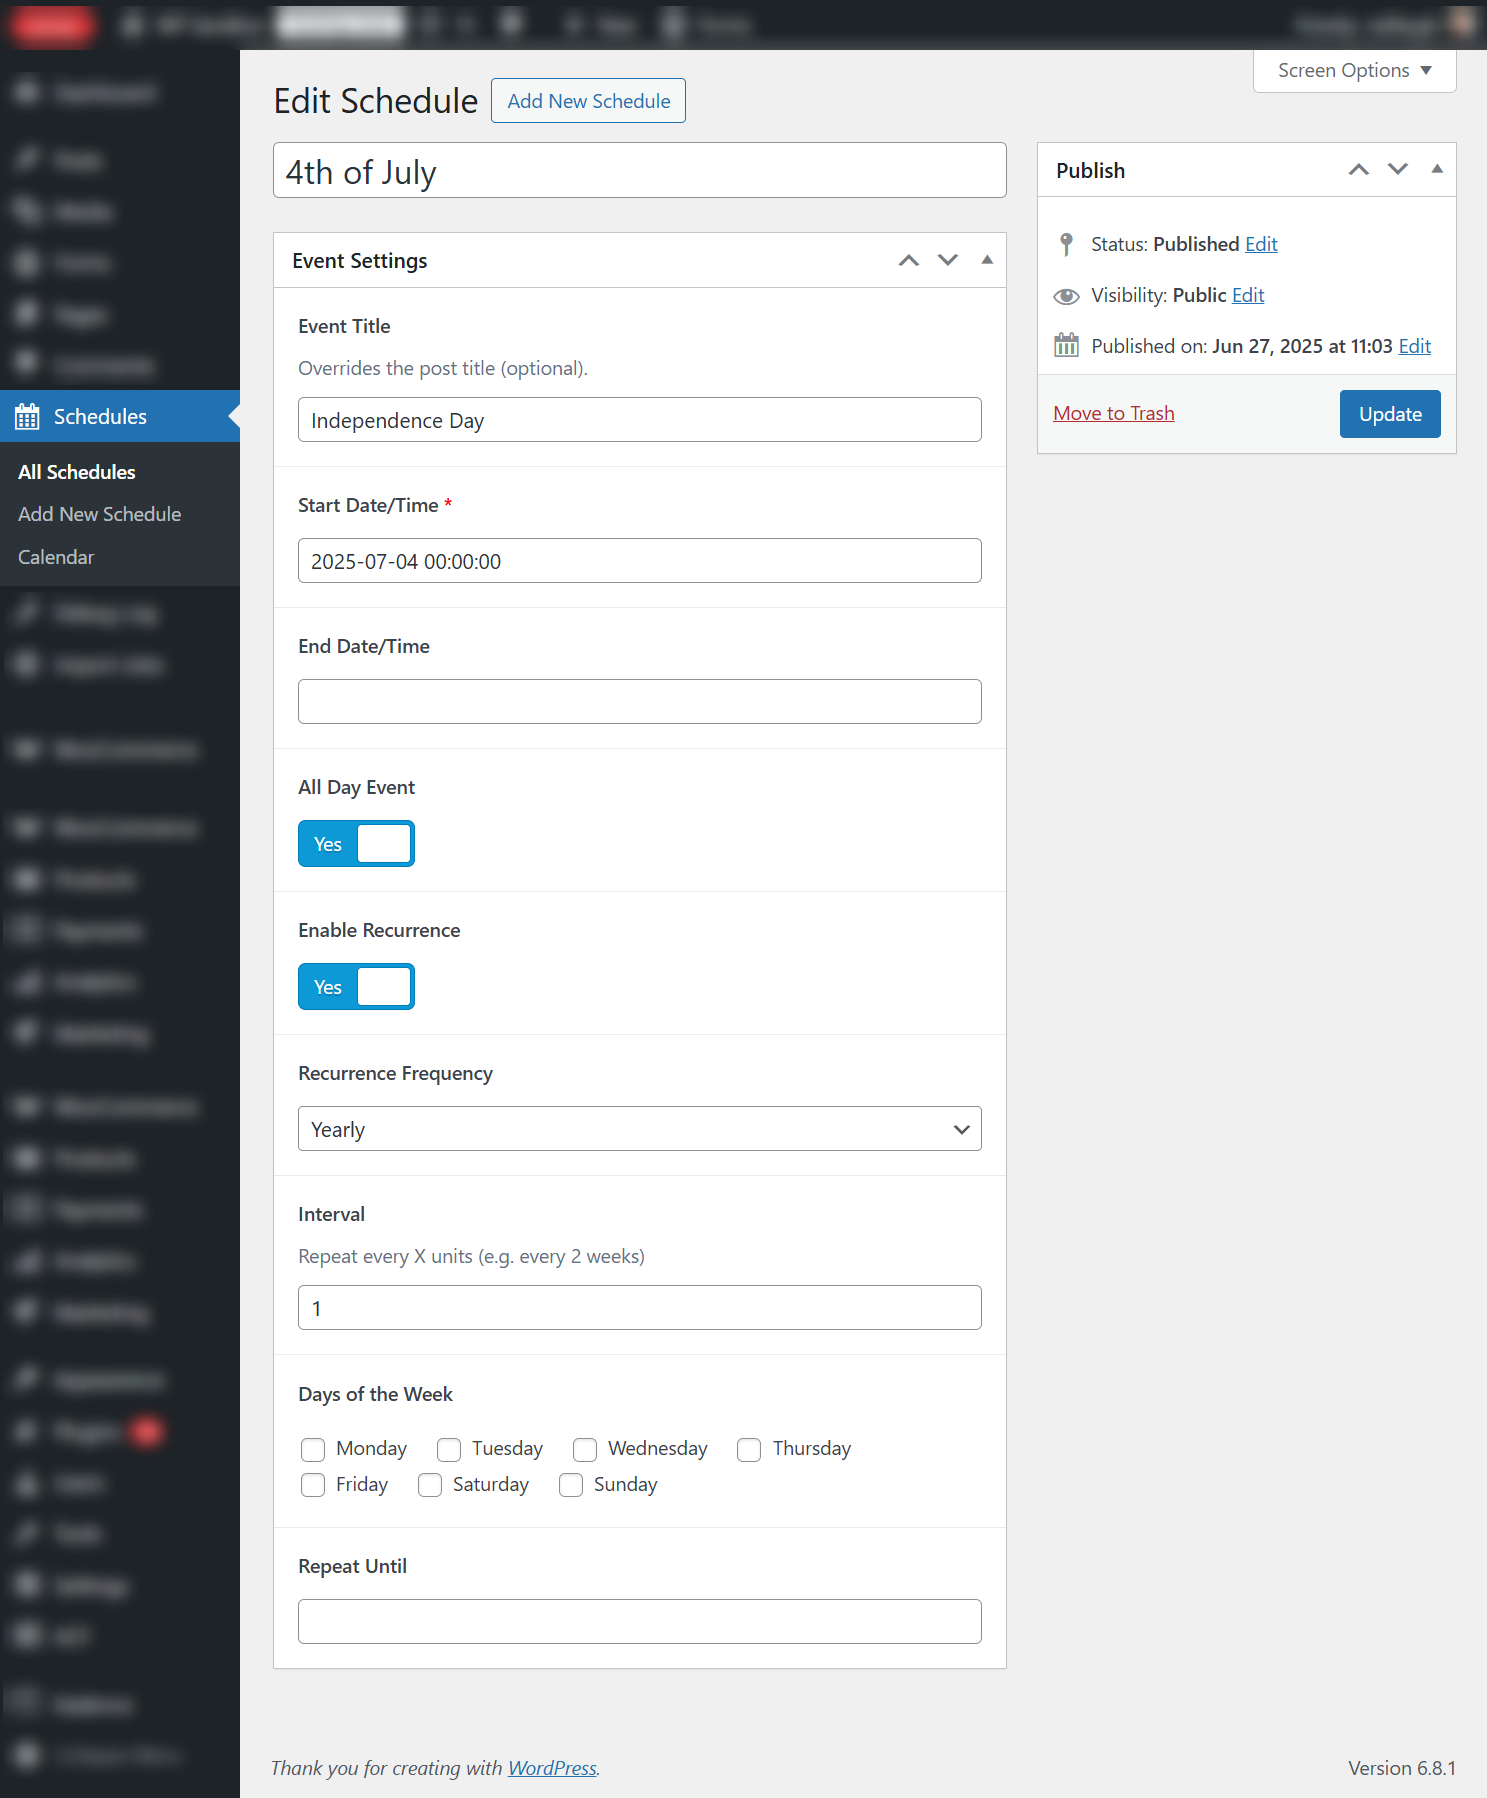Click the Repeat Until field
The height and width of the screenshot is (1798, 1487).
pos(640,1622)
